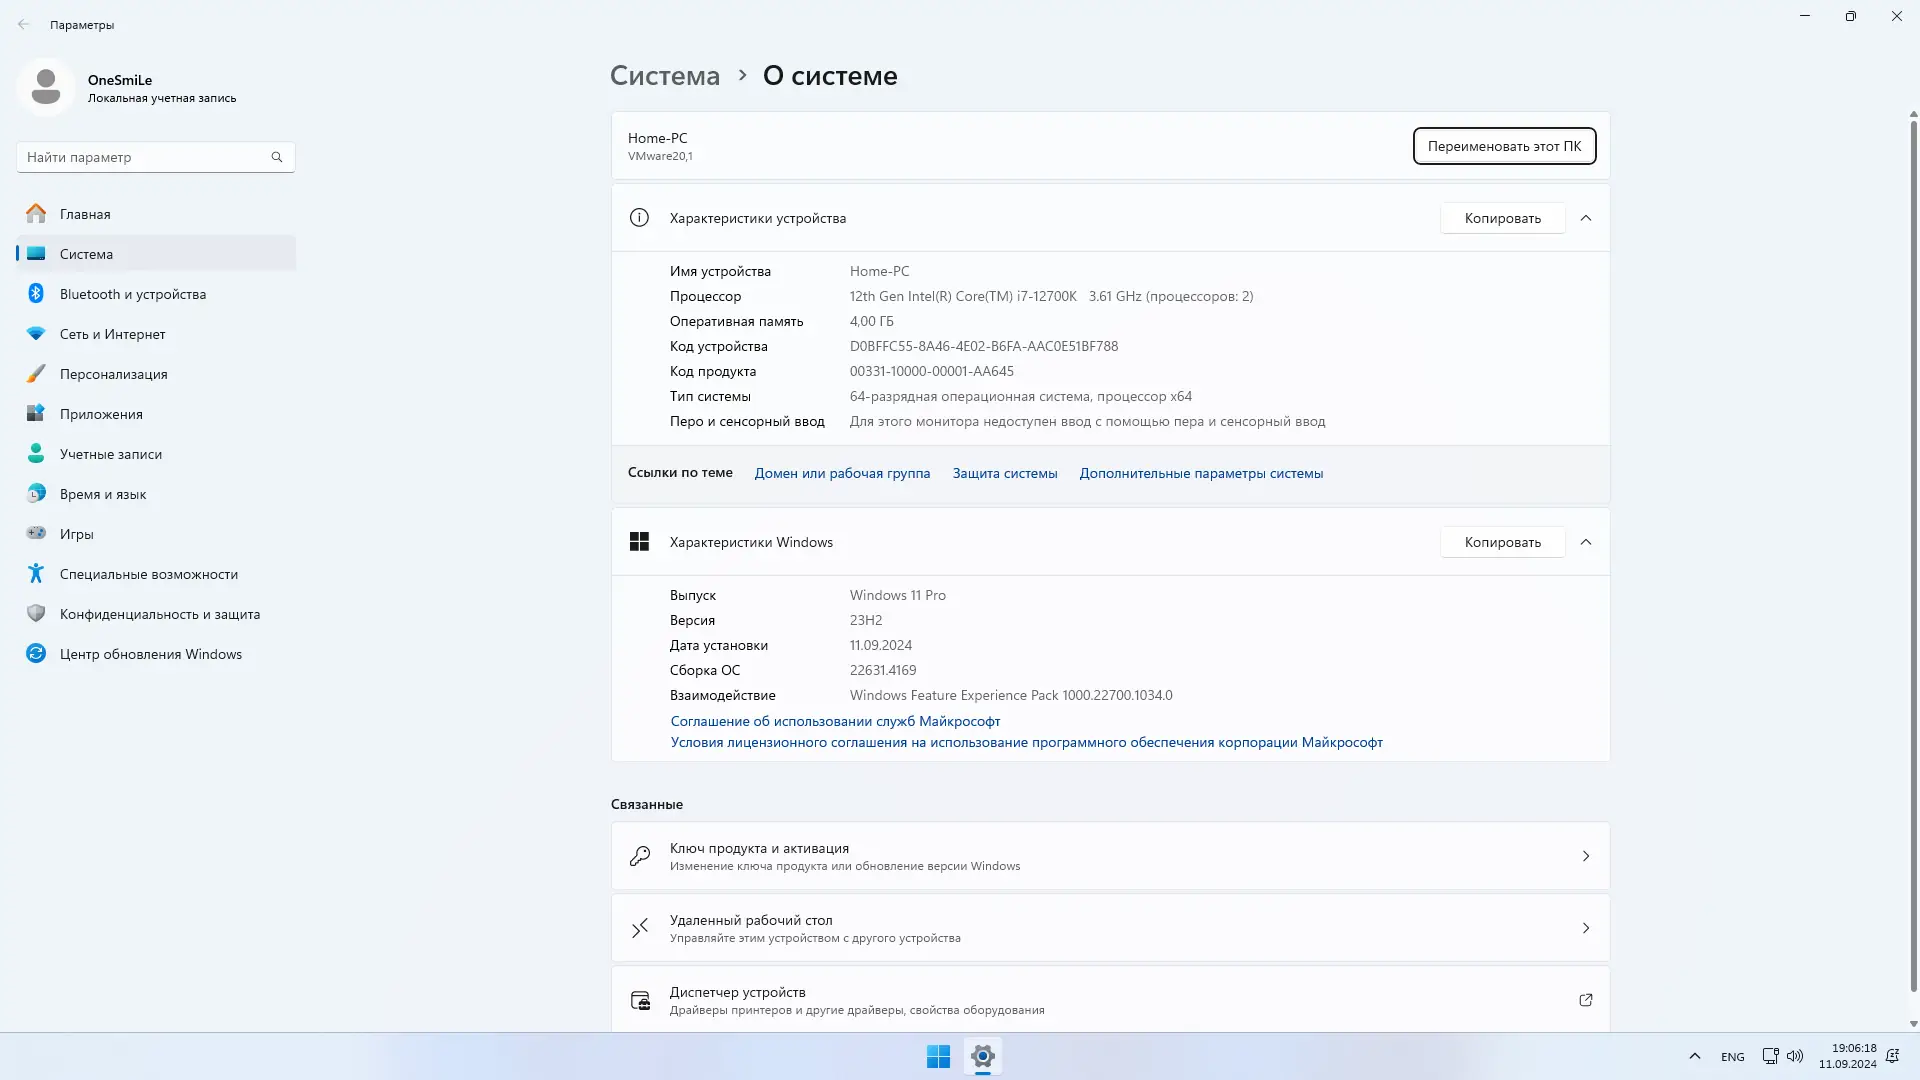This screenshot has height=1080, width=1920.
Task: Collapse Характеристики Windows section
Action: click(x=1585, y=542)
